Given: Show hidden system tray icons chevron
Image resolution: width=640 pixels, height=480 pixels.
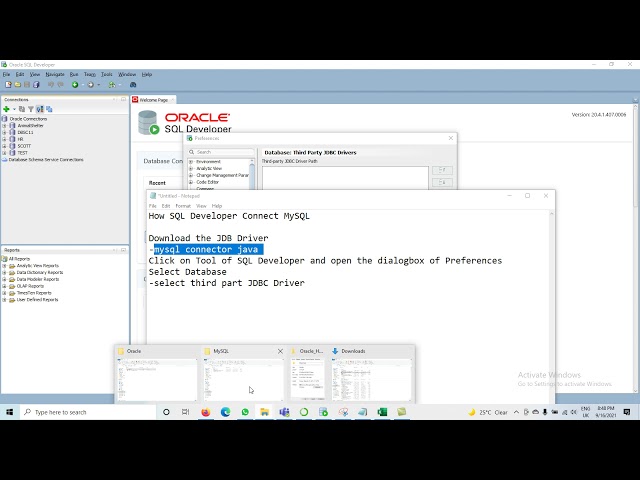Looking at the screenshot, I should coord(516,412).
